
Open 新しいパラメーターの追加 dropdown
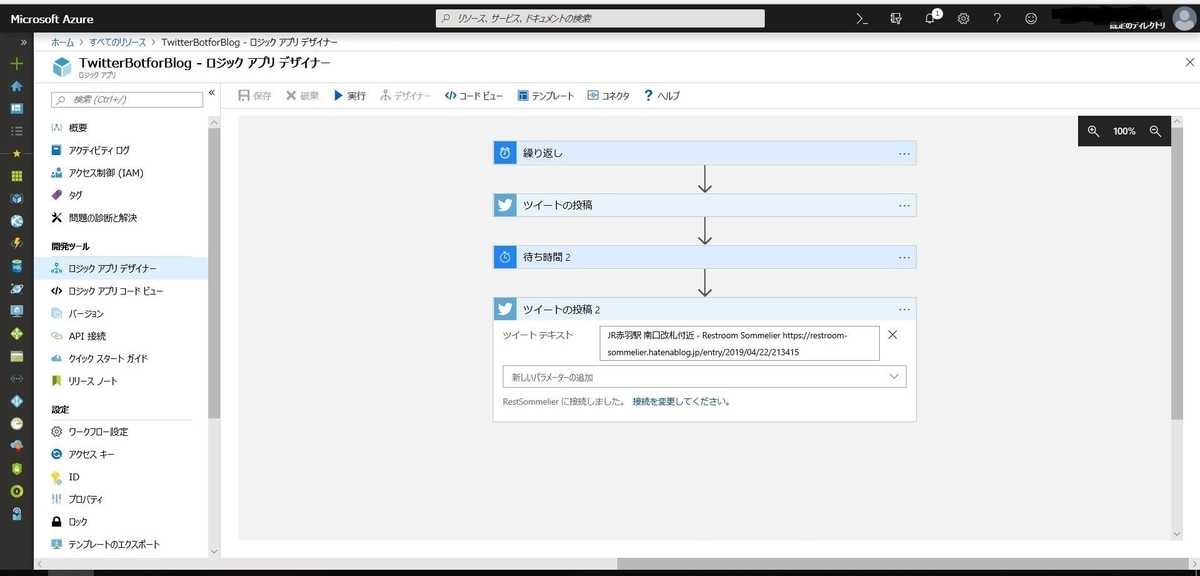704,377
